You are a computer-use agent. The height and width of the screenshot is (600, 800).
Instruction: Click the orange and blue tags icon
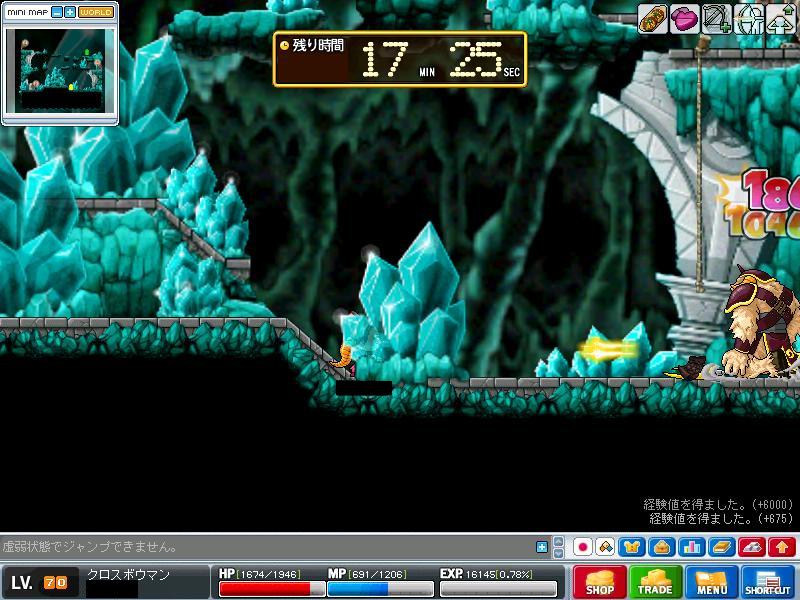(x=606, y=547)
